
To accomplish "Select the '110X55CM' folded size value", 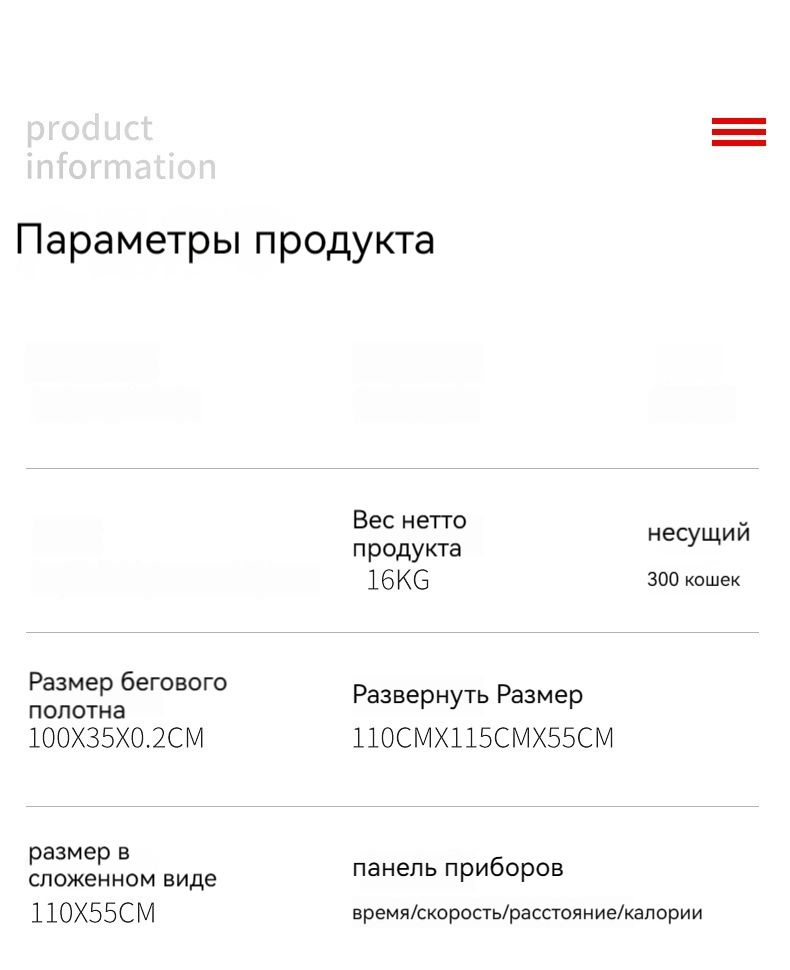I will pos(93,913).
